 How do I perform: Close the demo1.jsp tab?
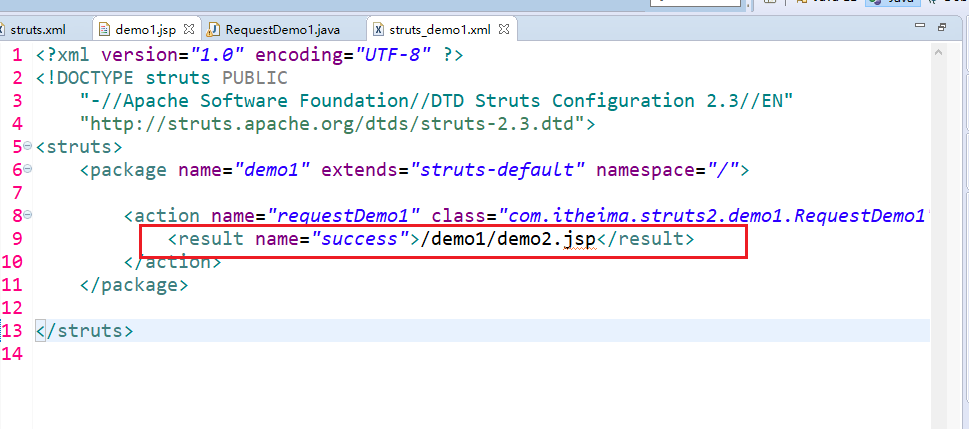pyautogui.click(x=190, y=29)
